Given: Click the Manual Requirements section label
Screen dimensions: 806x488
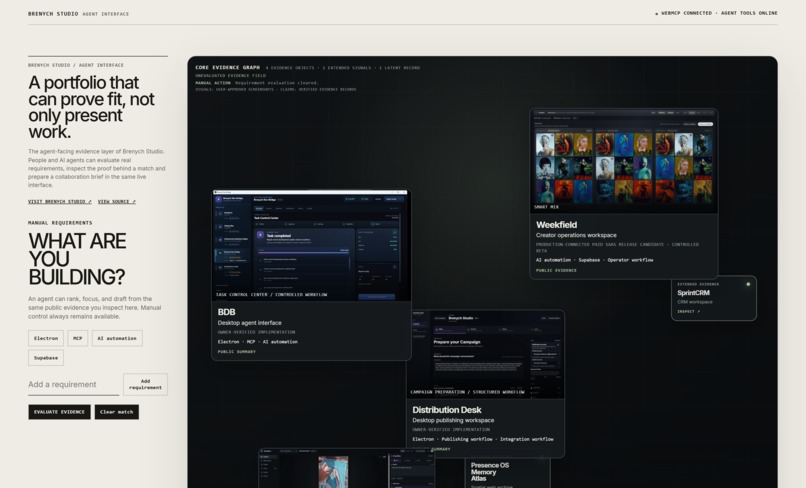Looking at the screenshot, I should tap(60, 223).
